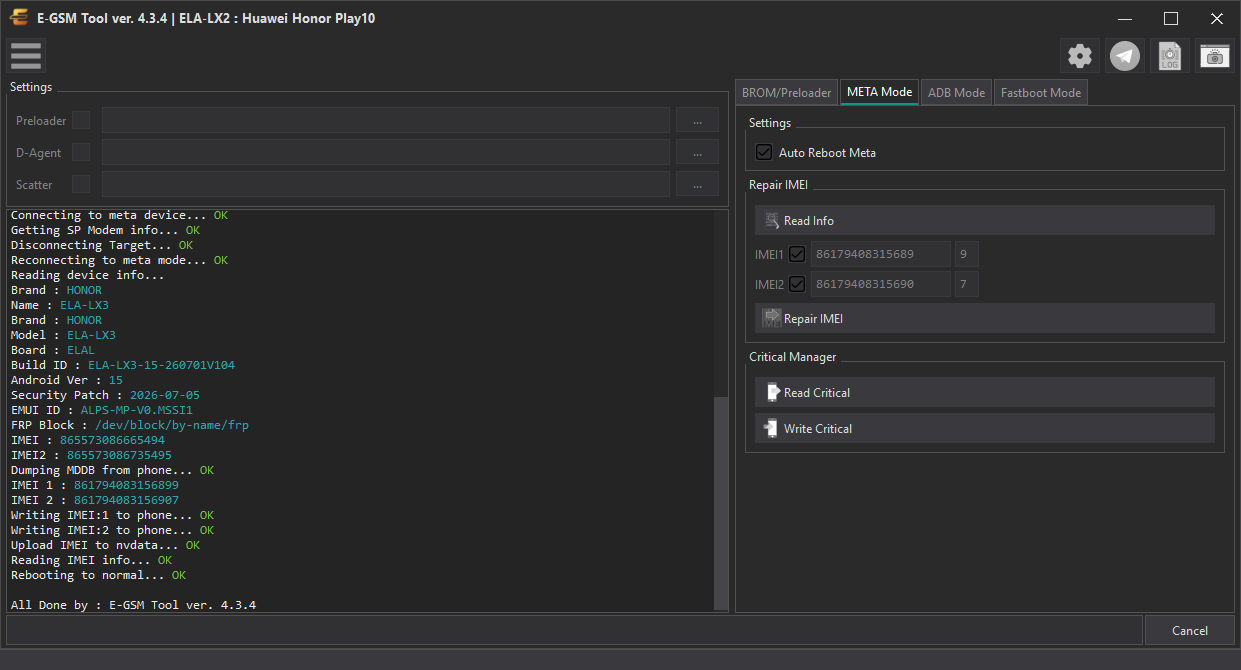Screen dimensions: 1241x670
Task: Click the Read Critical button
Action: pos(985,392)
